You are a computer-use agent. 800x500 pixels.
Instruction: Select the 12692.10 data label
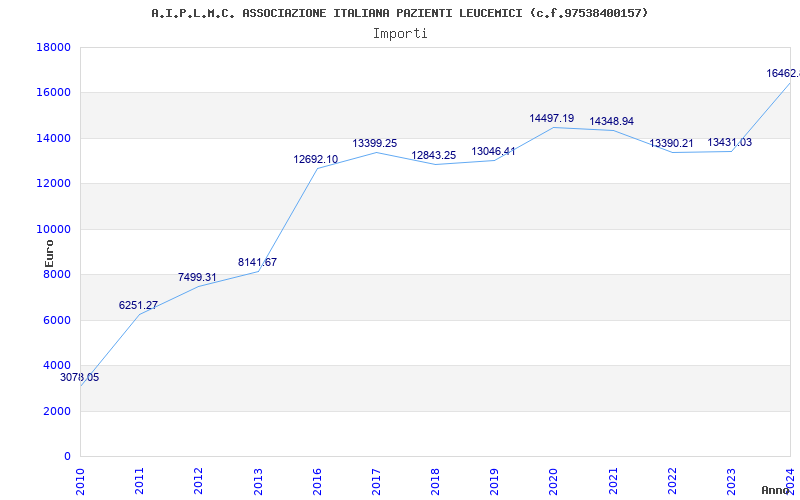(315, 159)
